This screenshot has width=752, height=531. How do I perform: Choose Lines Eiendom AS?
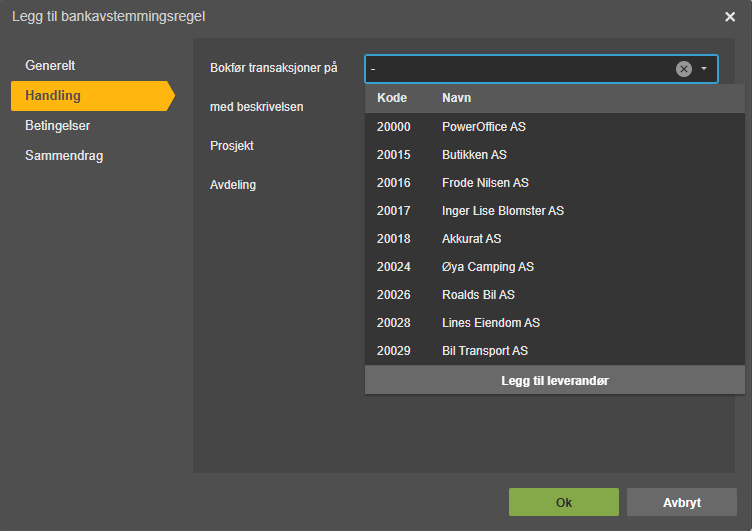[555, 322]
